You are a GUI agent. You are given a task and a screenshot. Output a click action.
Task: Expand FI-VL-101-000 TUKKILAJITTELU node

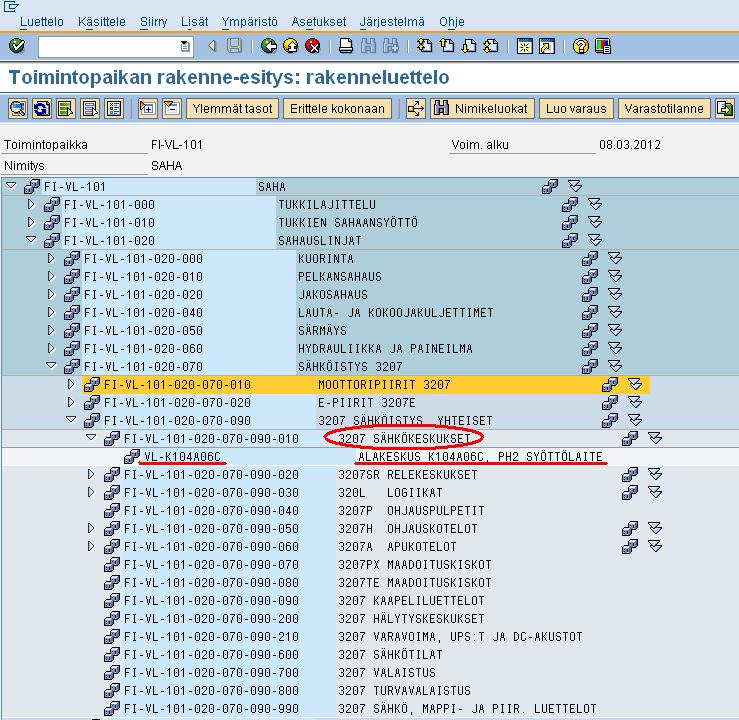pos(31,205)
